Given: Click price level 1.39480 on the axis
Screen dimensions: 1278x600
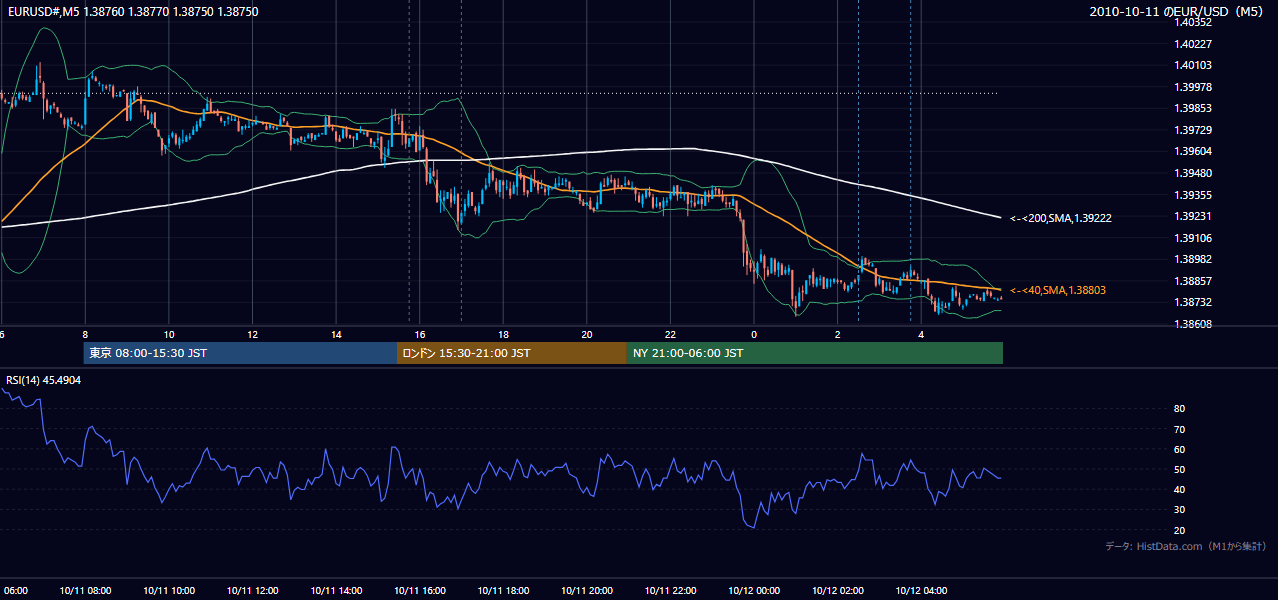Looking at the screenshot, I should tap(1193, 173).
